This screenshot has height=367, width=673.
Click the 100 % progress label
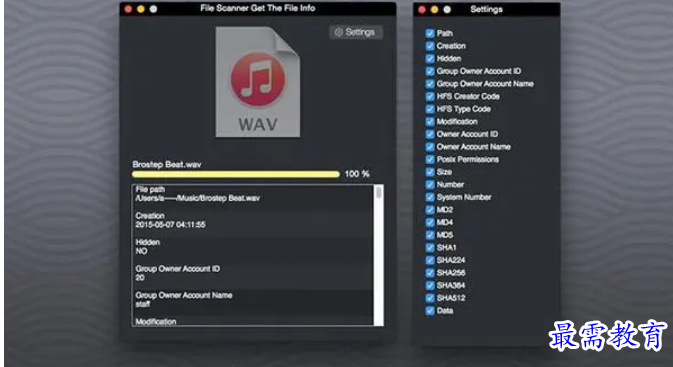(x=357, y=174)
